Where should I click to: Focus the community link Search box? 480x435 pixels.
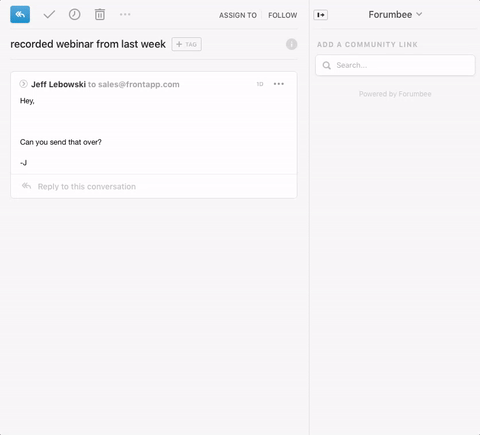(x=395, y=65)
